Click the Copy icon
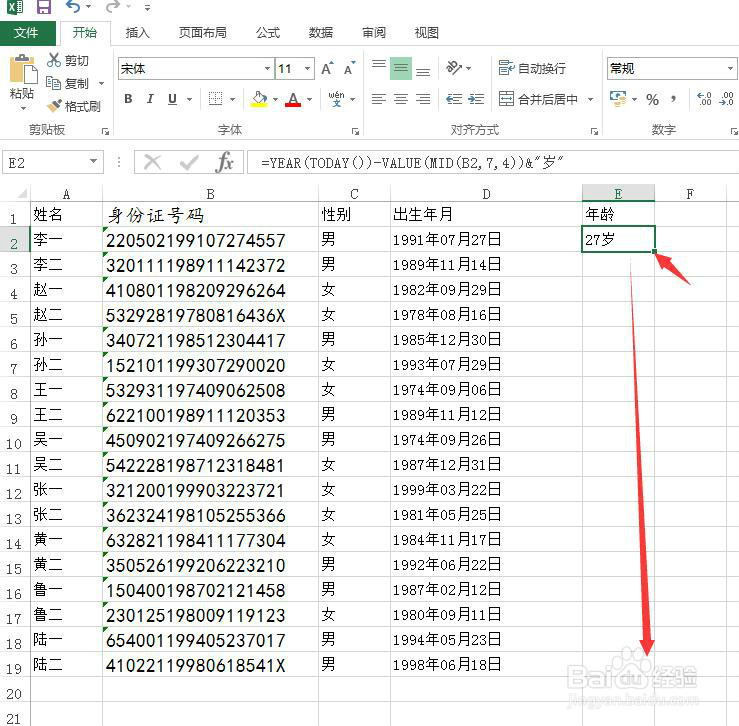739x726 pixels. tap(53, 83)
